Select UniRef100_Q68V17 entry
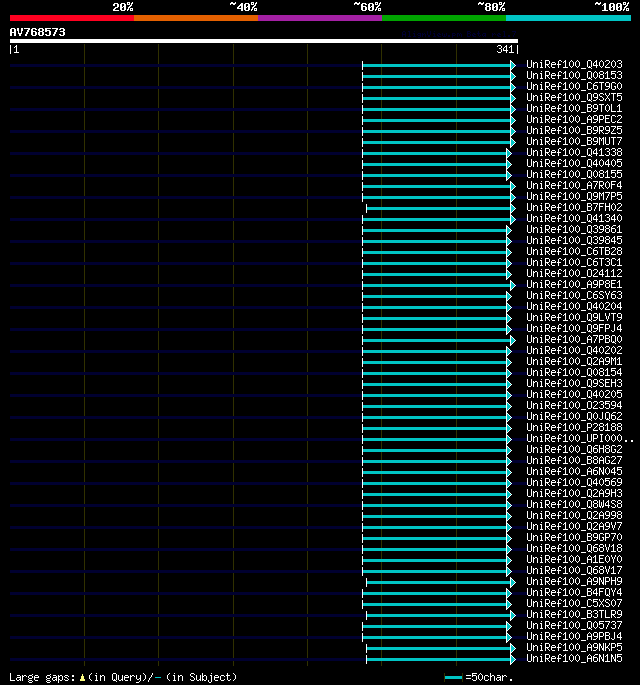Image resolution: width=640 pixels, height=685 pixels. [574, 571]
